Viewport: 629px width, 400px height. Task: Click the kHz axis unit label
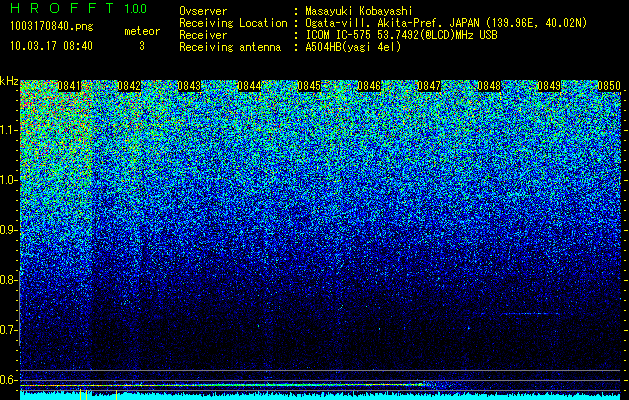[x=9, y=82]
